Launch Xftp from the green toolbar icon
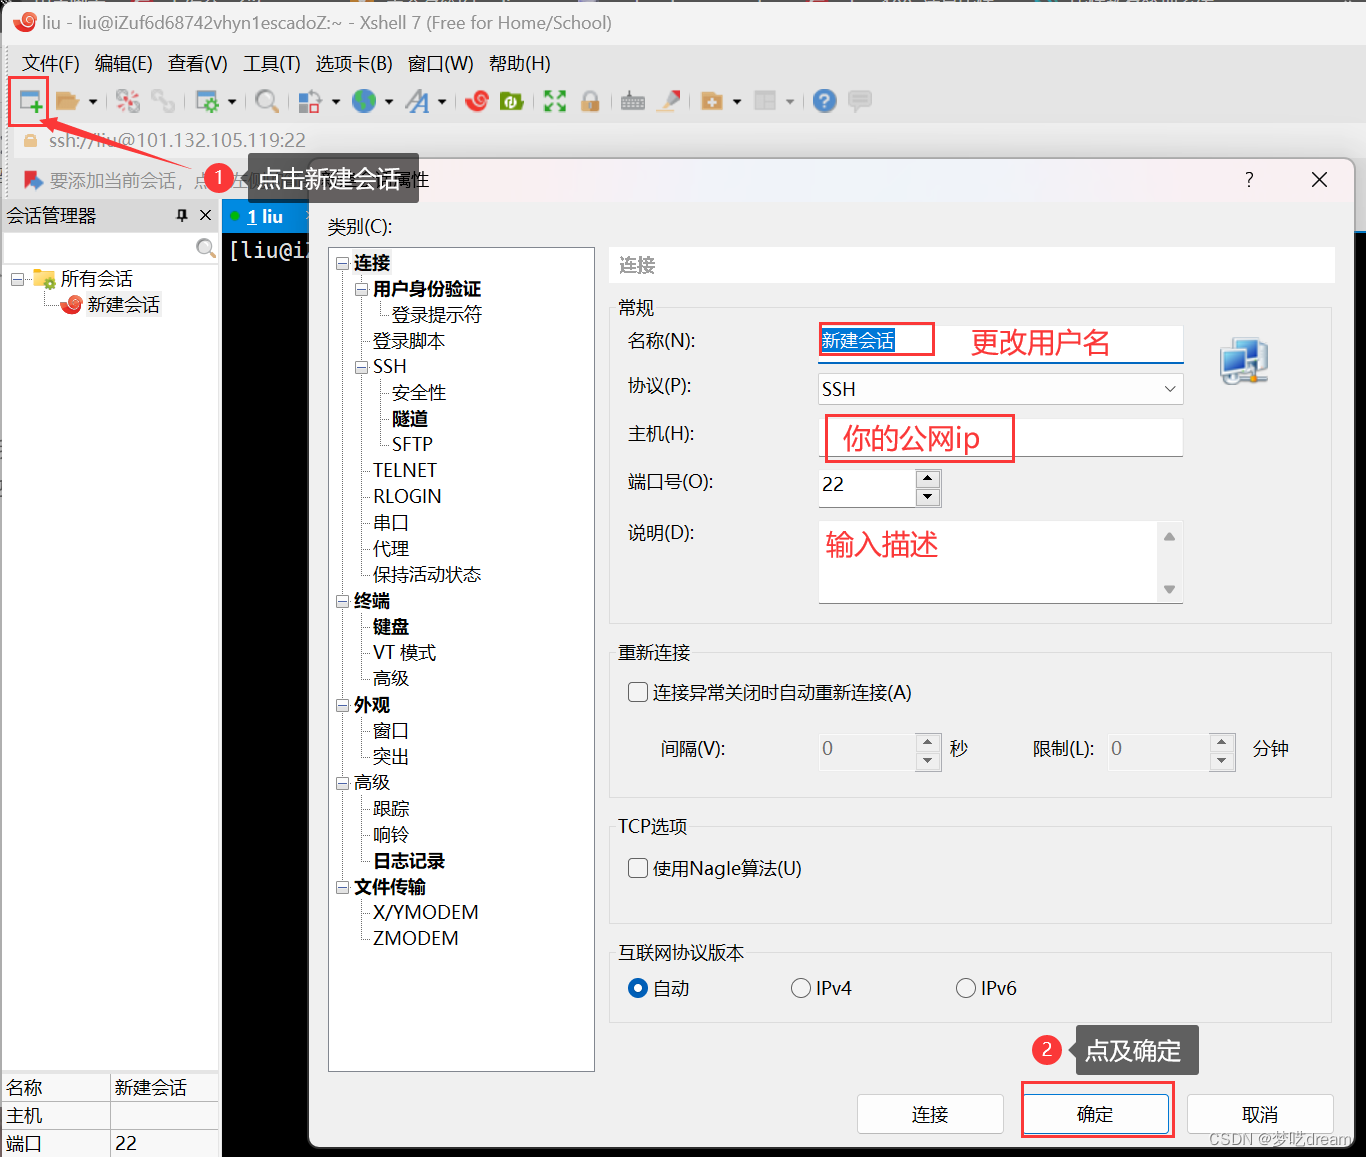Screen dimensions: 1366x1157 pos(512,101)
